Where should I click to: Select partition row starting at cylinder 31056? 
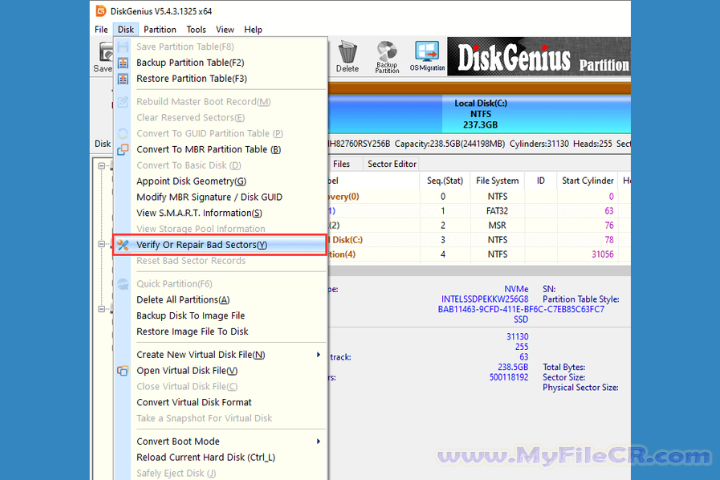[478, 254]
